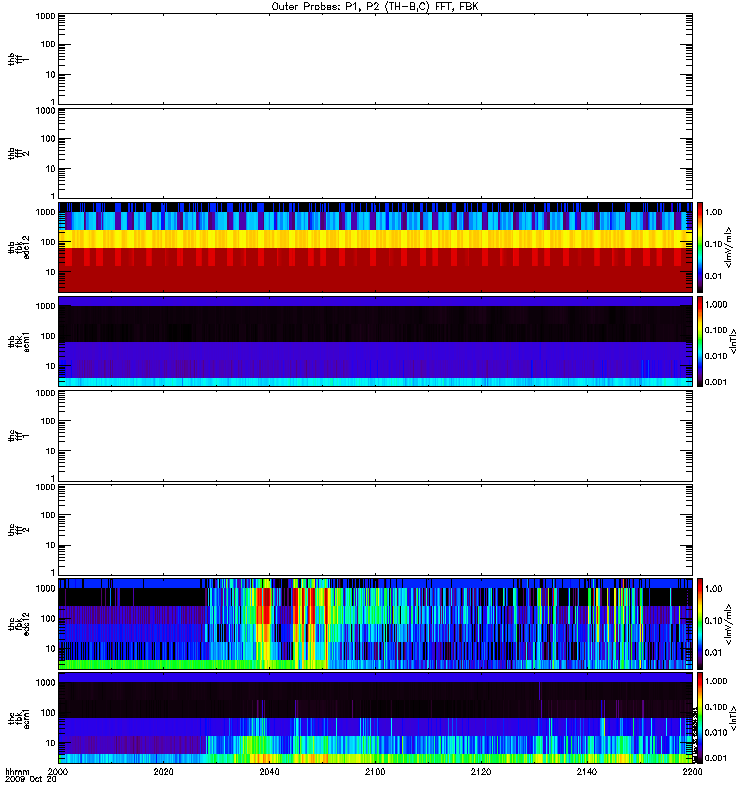Click '<|nT|>' units label of thb scm1 color bar
The height and width of the screenshot is (800, 750).
coord(733,342)
